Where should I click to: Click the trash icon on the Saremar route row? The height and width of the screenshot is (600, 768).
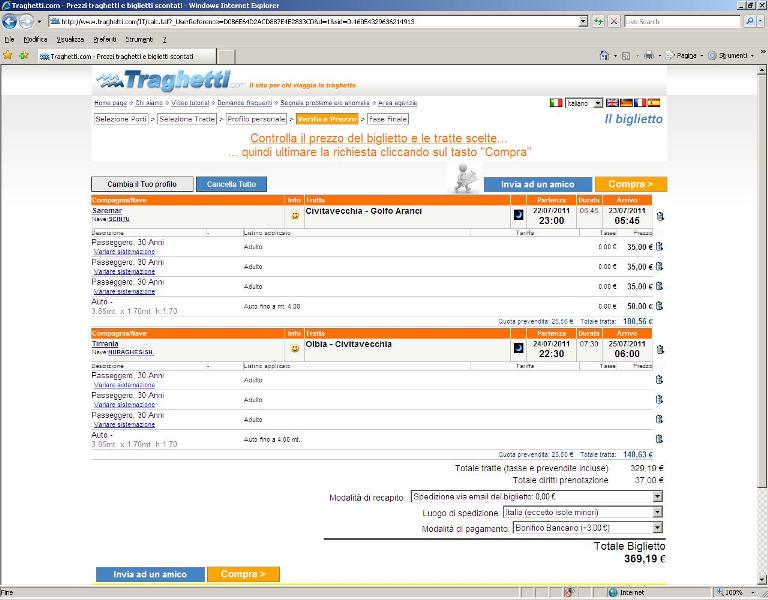click(660, 216)
